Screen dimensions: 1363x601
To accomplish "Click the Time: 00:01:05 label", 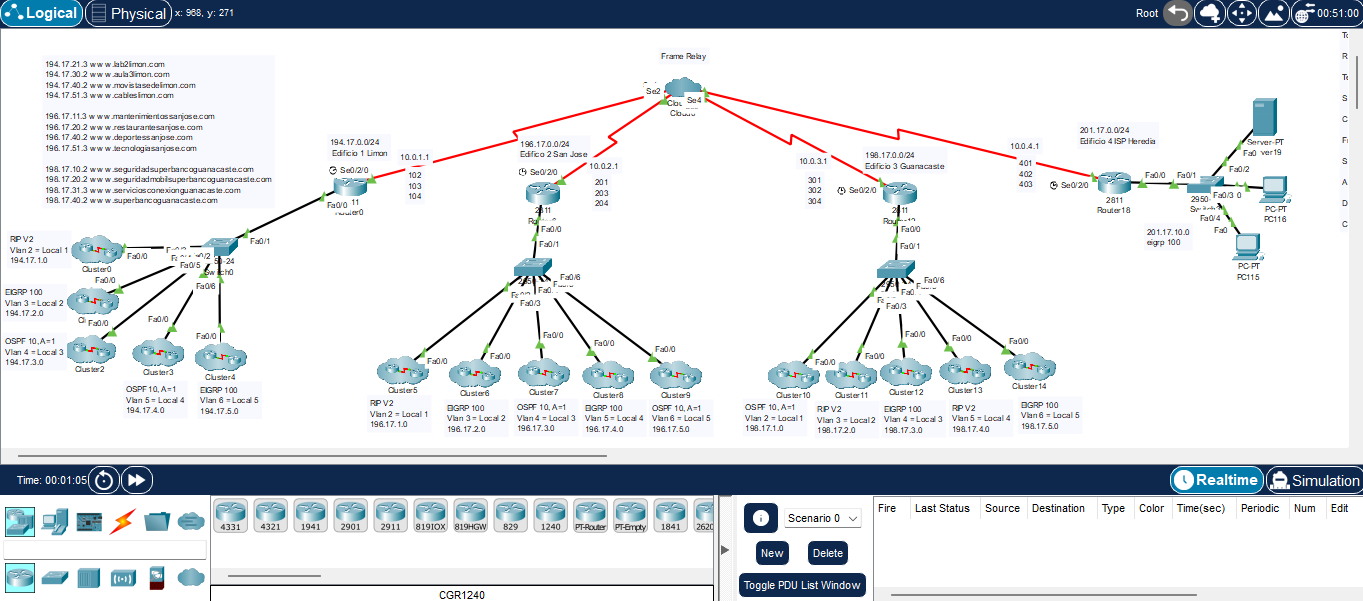I will click(x=52, y=481).
